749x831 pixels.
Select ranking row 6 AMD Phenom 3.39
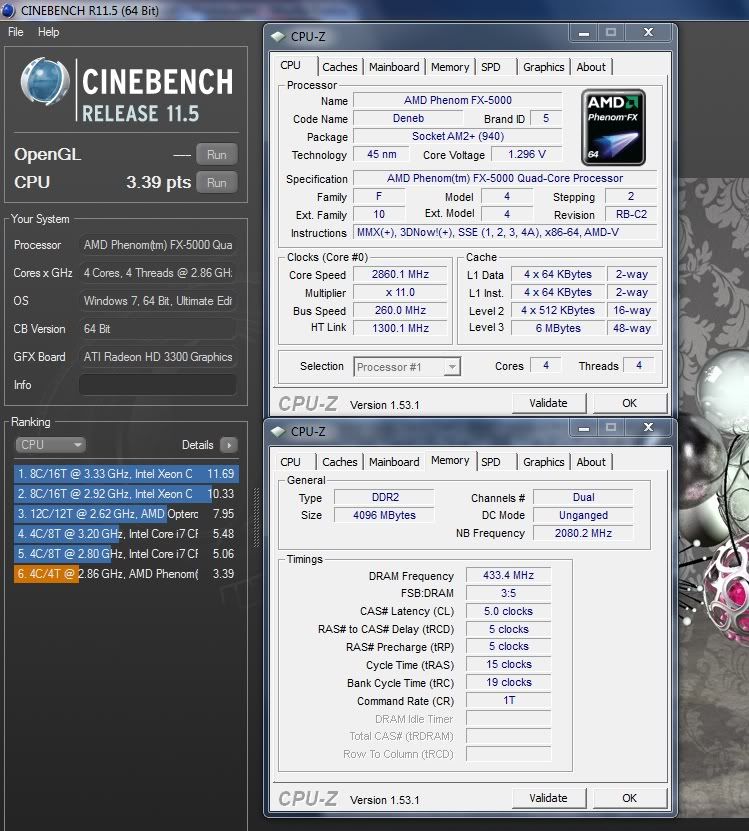pyautogui.click(x=126, y=574)
